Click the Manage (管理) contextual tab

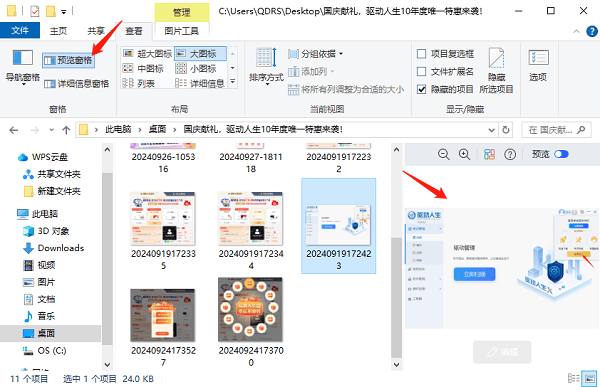(x=182, y=13)
